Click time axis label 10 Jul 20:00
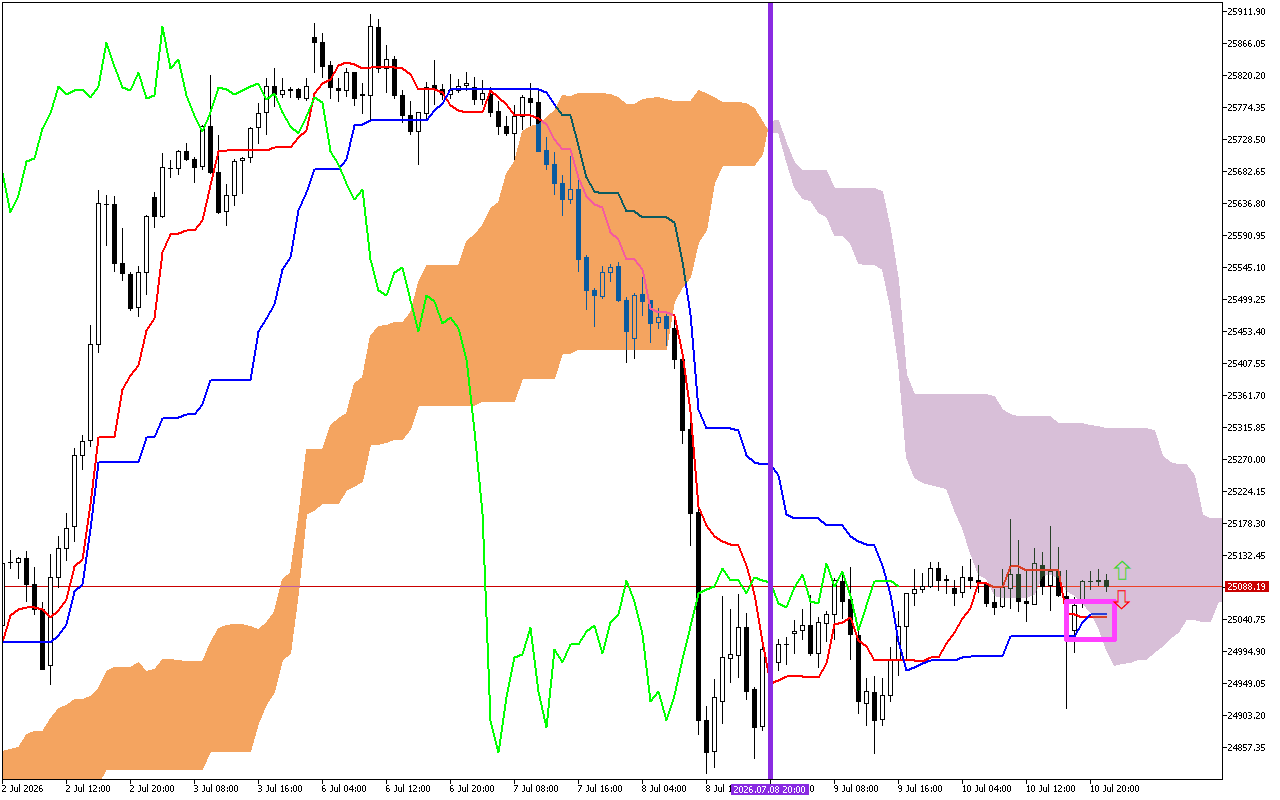 [x=1114, y=788]
